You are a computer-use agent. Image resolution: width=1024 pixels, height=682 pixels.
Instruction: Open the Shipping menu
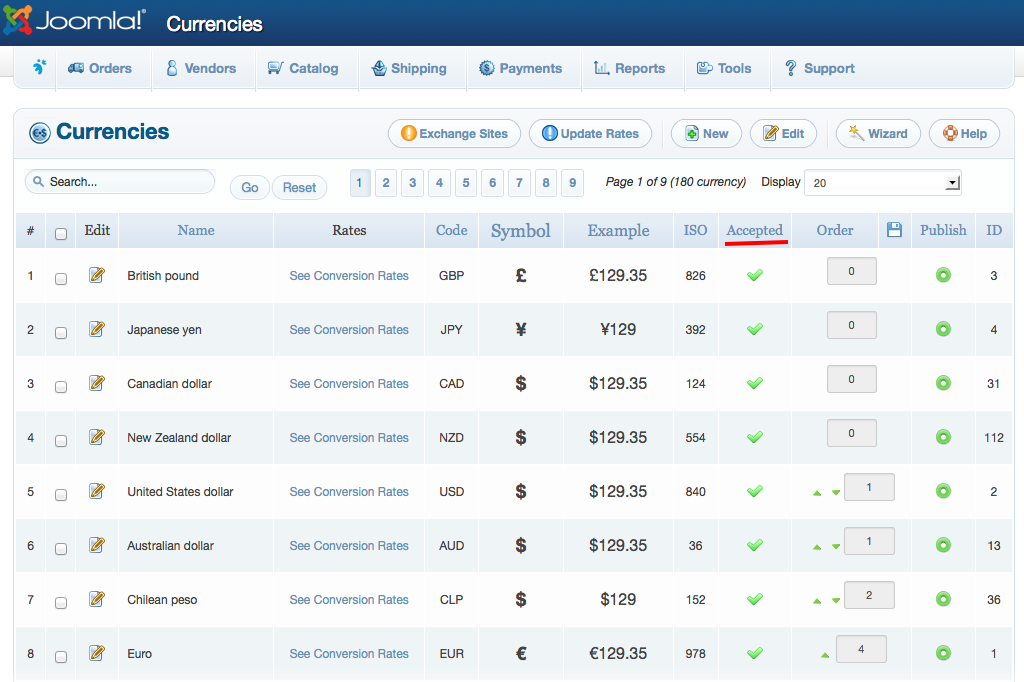[x=409, y=68]
